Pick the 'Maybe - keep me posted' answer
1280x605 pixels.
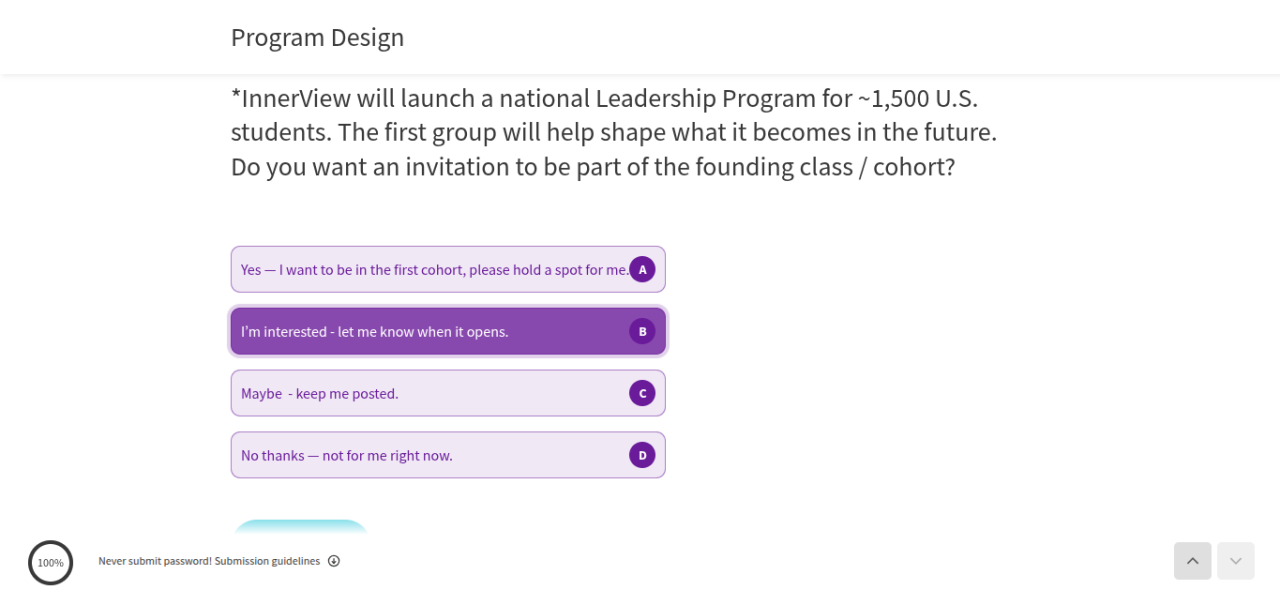pyautogui.click(x=320, y=394)
